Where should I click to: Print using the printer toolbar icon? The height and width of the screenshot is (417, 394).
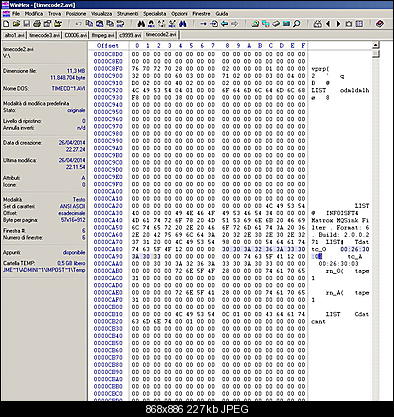pos(37,24)
